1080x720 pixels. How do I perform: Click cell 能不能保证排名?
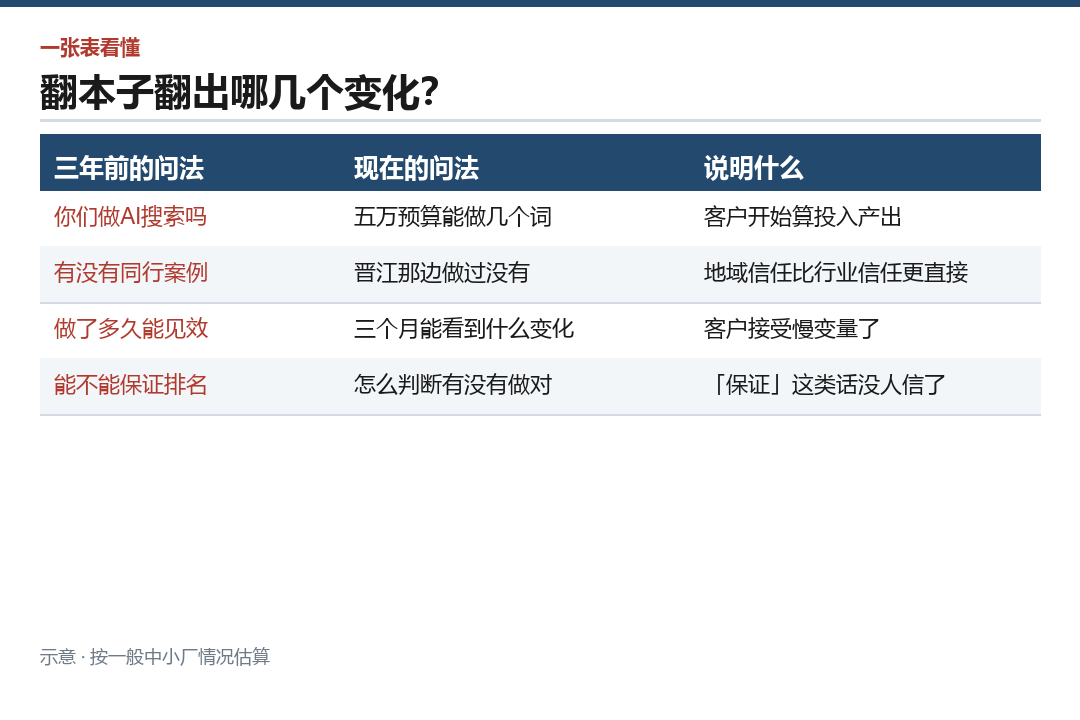tap(130, 384)
